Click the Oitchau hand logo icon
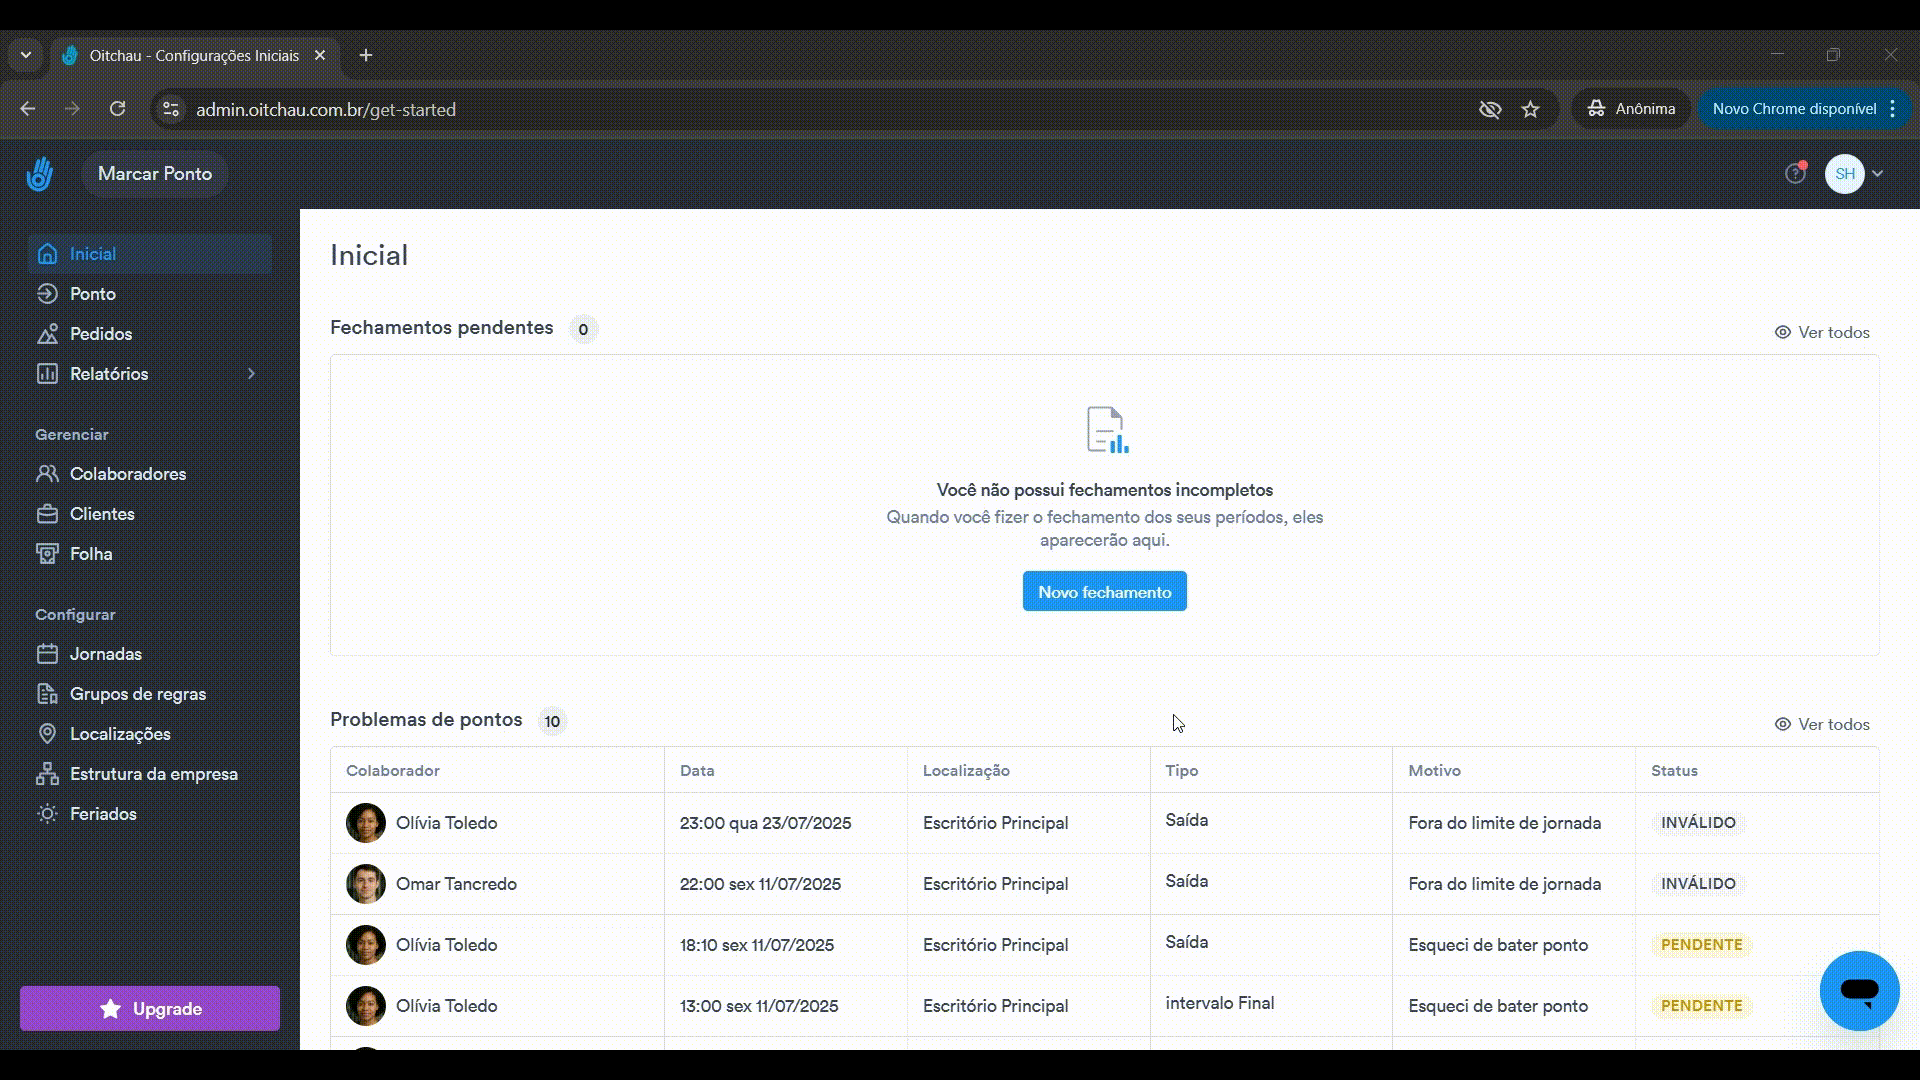 coord(39,174)
